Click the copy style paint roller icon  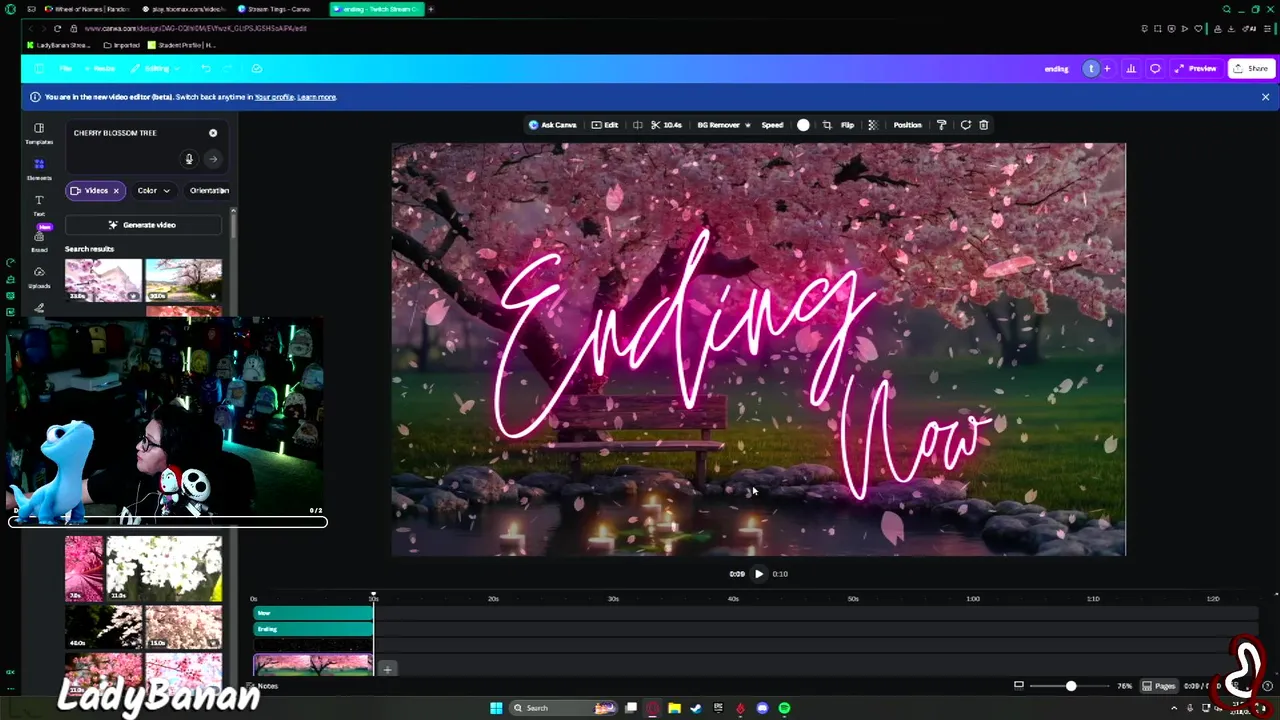(941, 125)
